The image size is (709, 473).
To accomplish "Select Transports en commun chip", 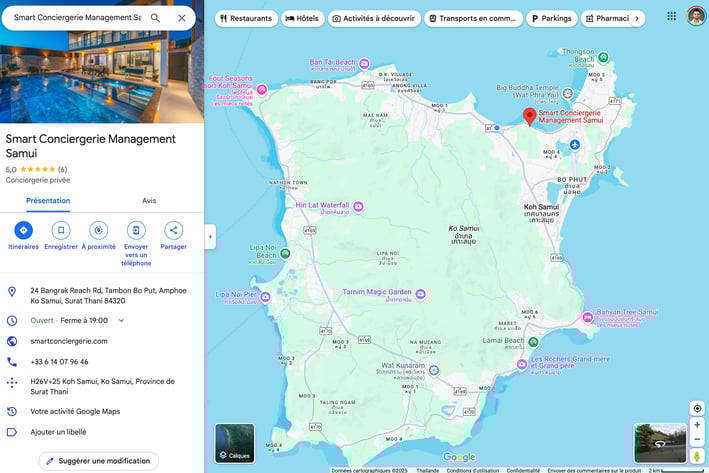I will pyautogui.click(x=473, y=19).
